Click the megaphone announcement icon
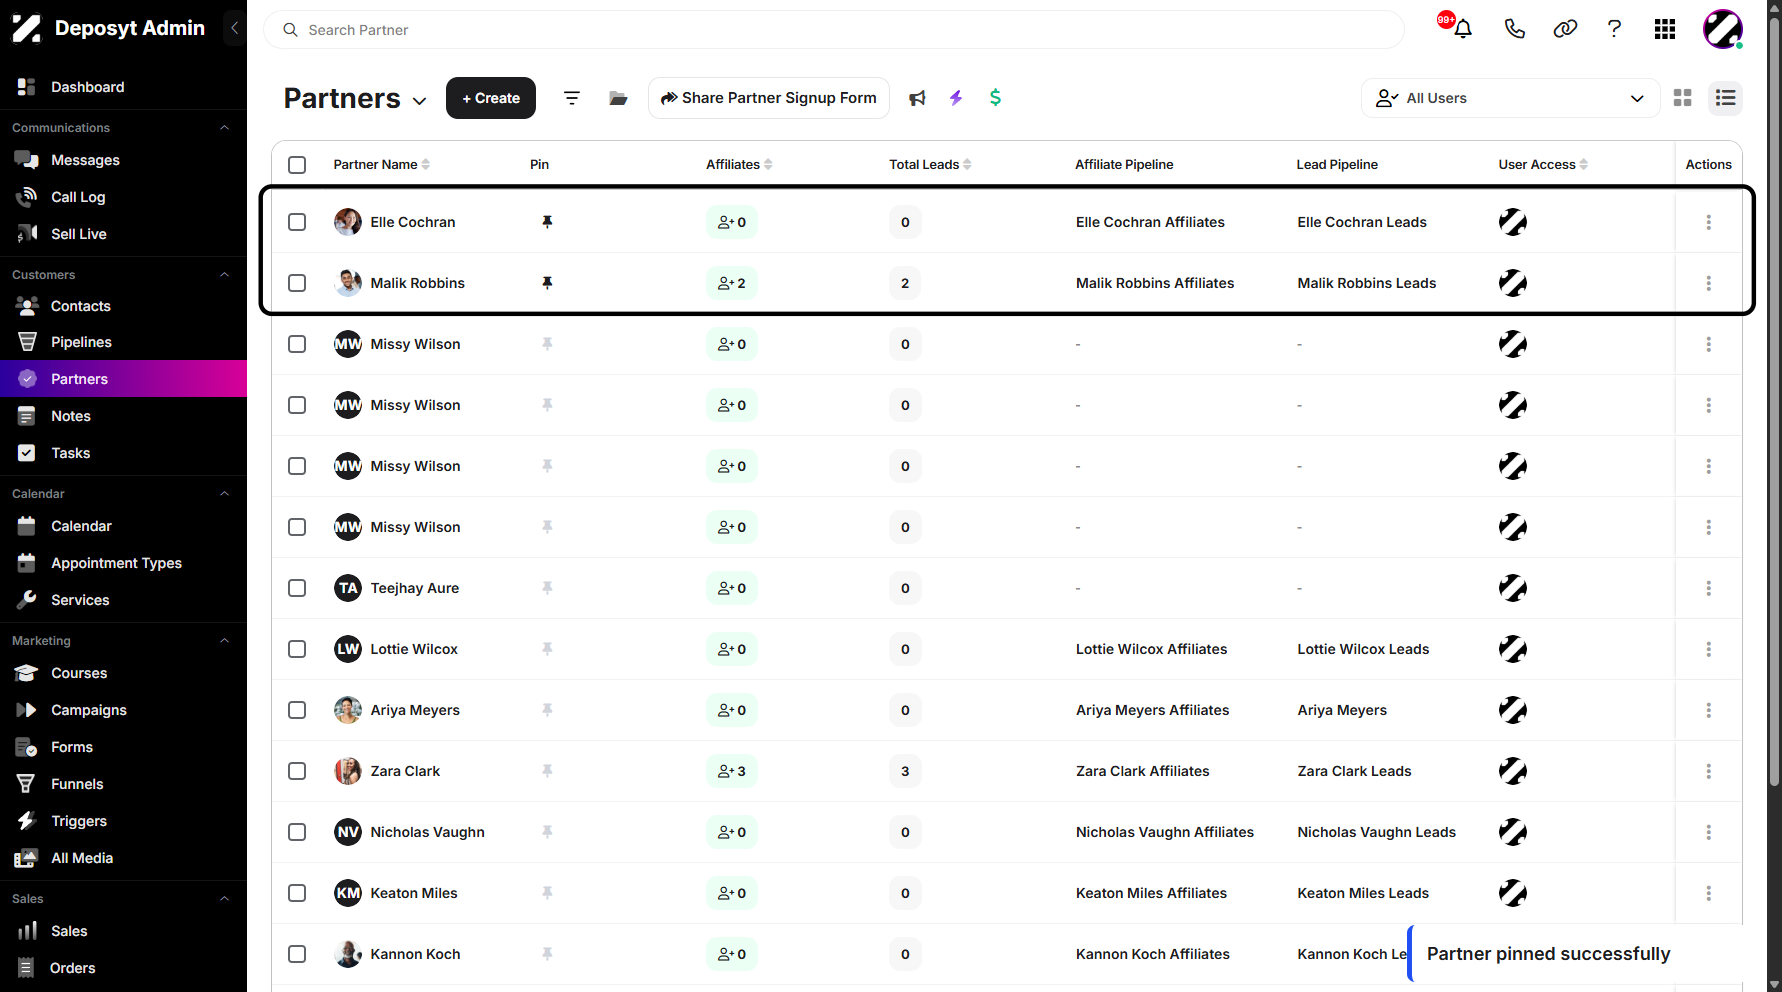The height and width of the screenshot is (992, 1782). tap(917, 98)
